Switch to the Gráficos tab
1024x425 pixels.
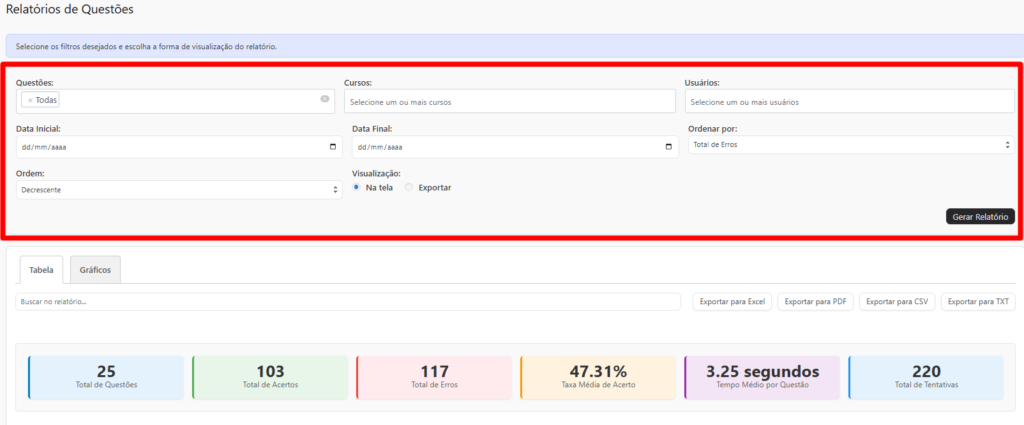95,270
